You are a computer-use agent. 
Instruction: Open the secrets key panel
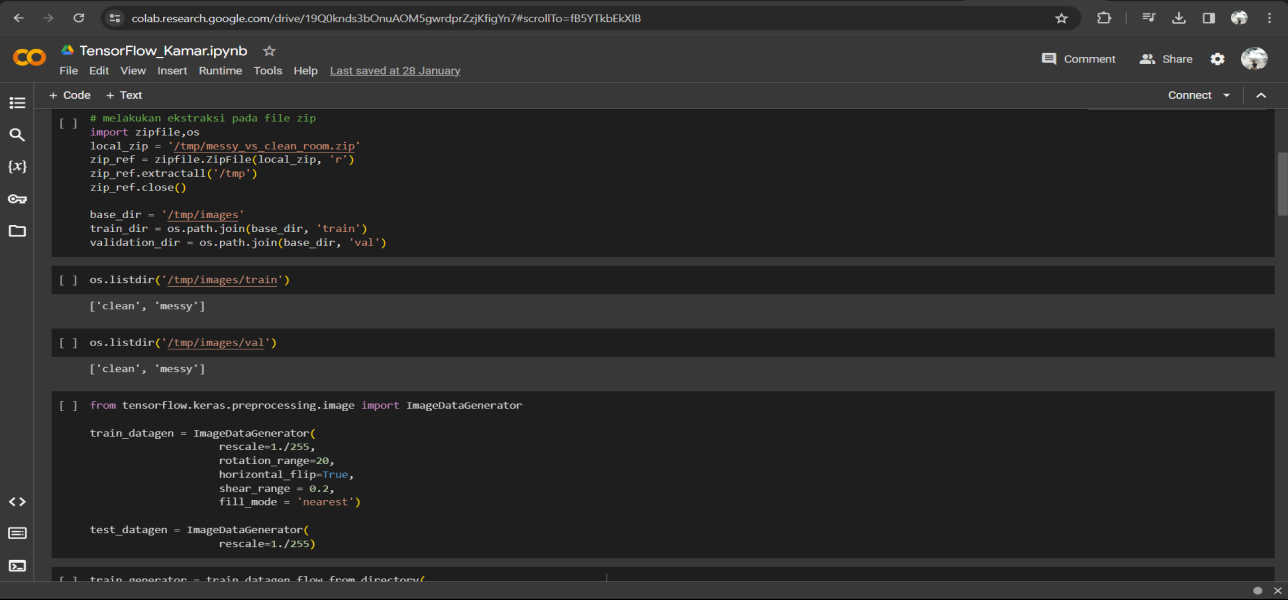[17, 199]
